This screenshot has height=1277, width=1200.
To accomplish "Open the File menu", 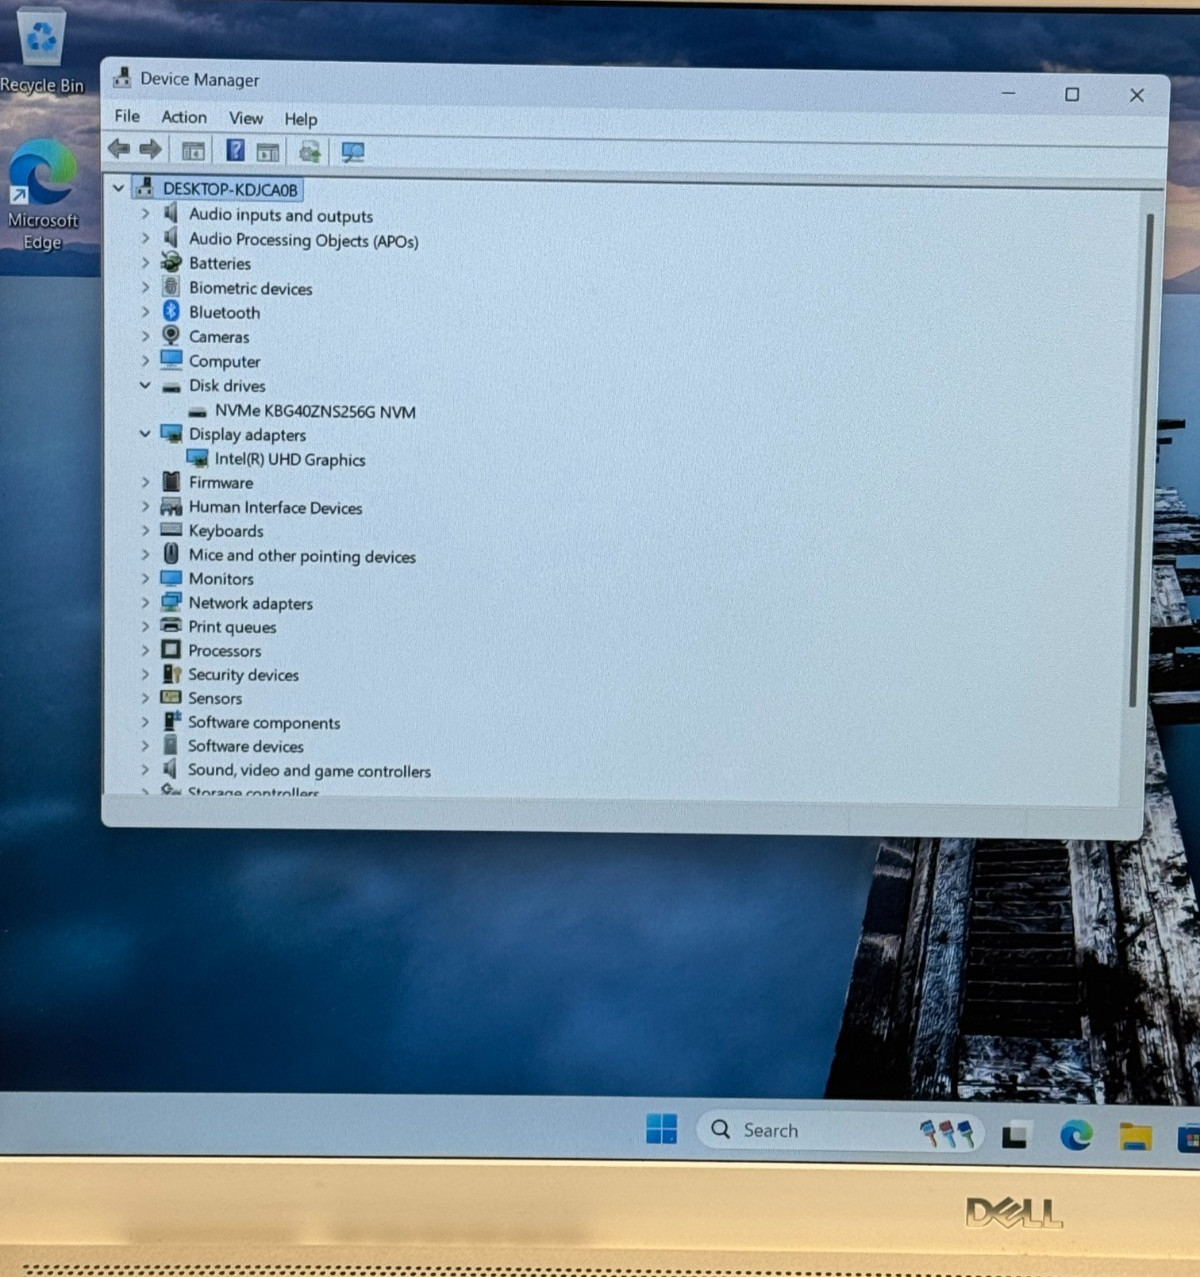I will 127,116.
